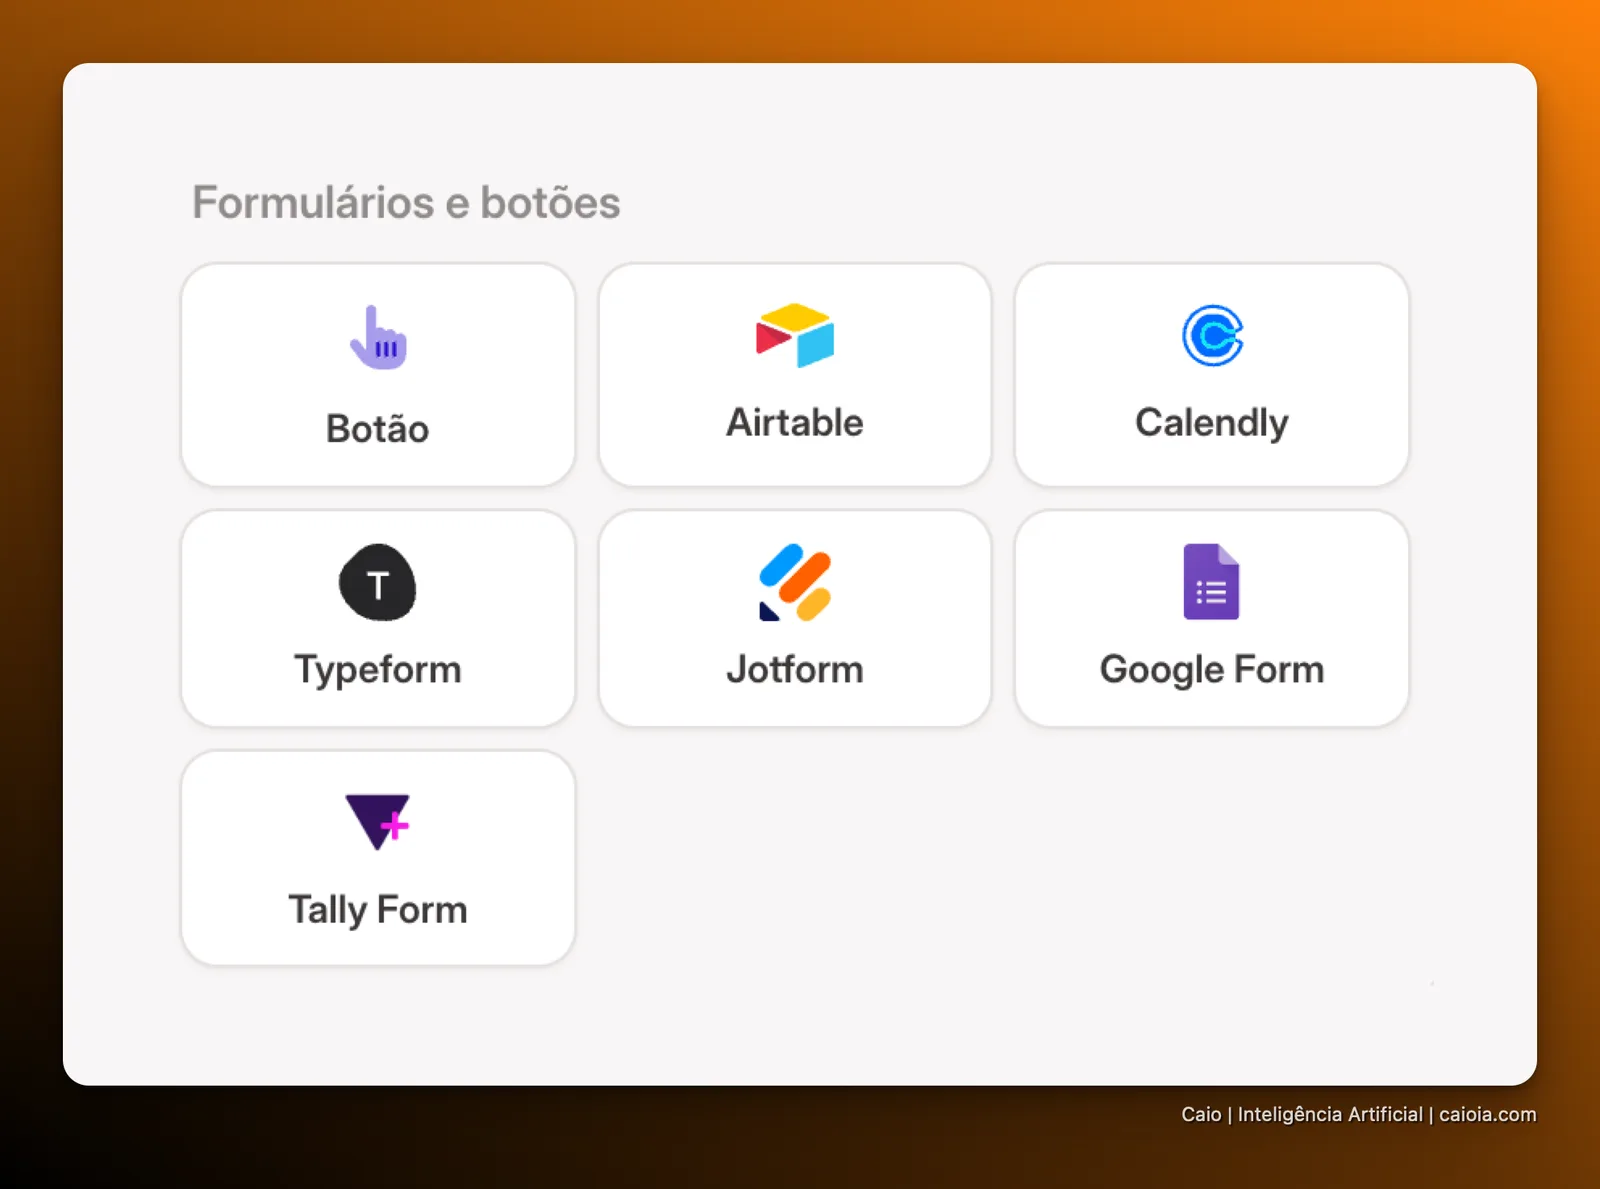Viewport: 1600px width, 1189px height.
Task: Click the Typeform label text
Action: [378, 671]
